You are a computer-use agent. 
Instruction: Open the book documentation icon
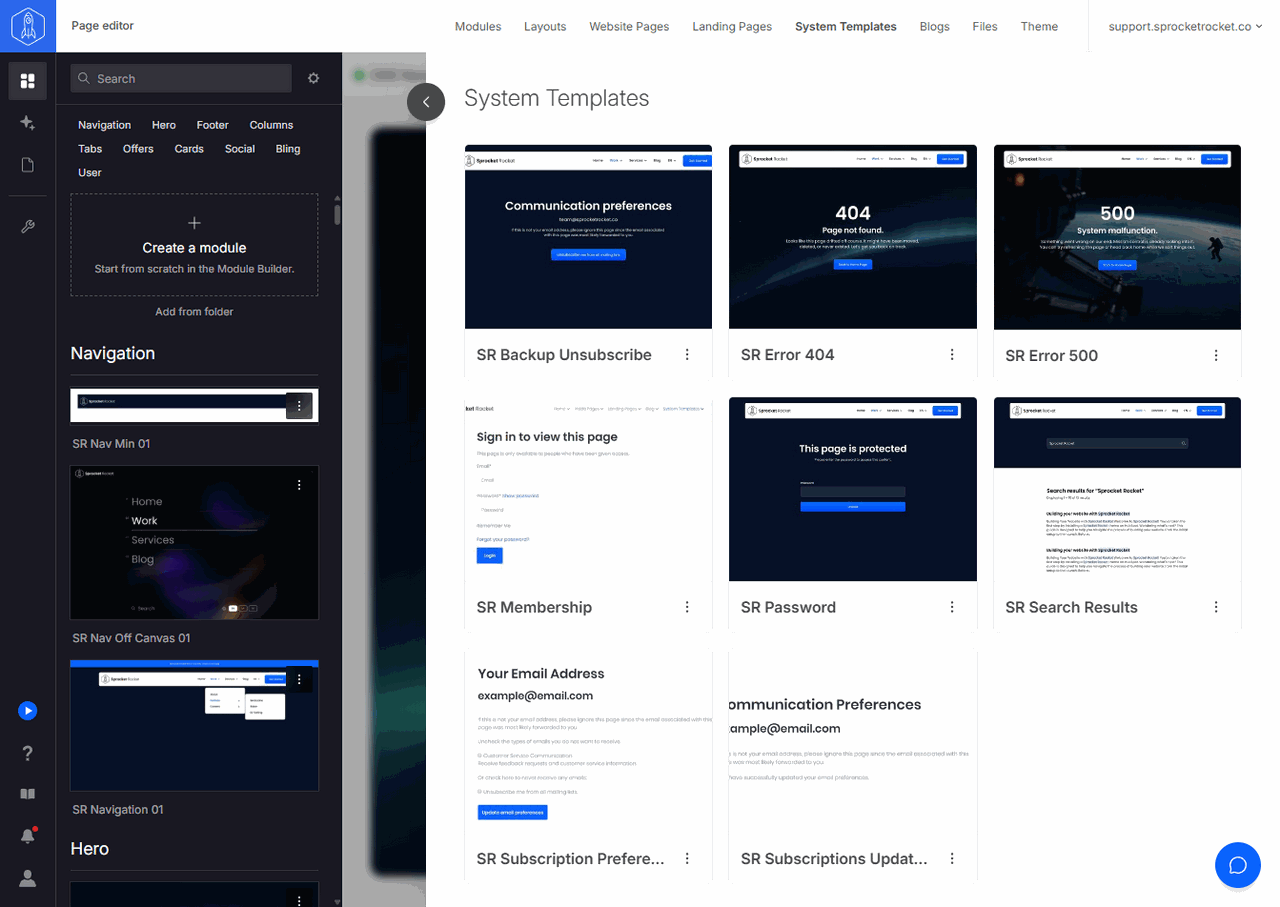28,794
